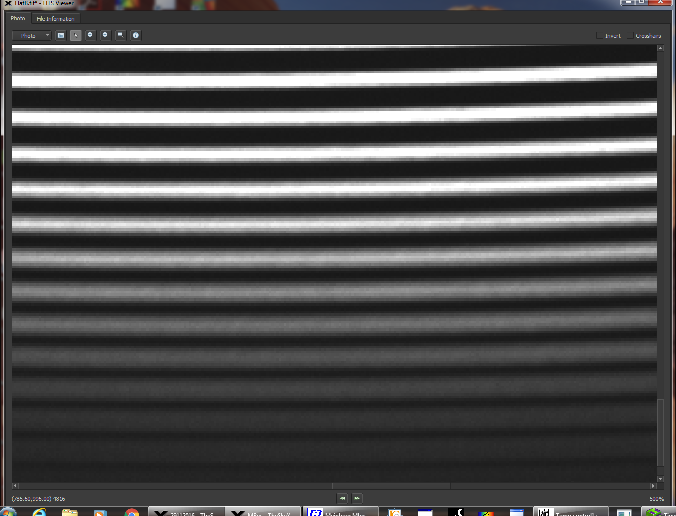Click the open file toolbar icon
This screenshot has width=676, height=516.
[x=61, y=35]
